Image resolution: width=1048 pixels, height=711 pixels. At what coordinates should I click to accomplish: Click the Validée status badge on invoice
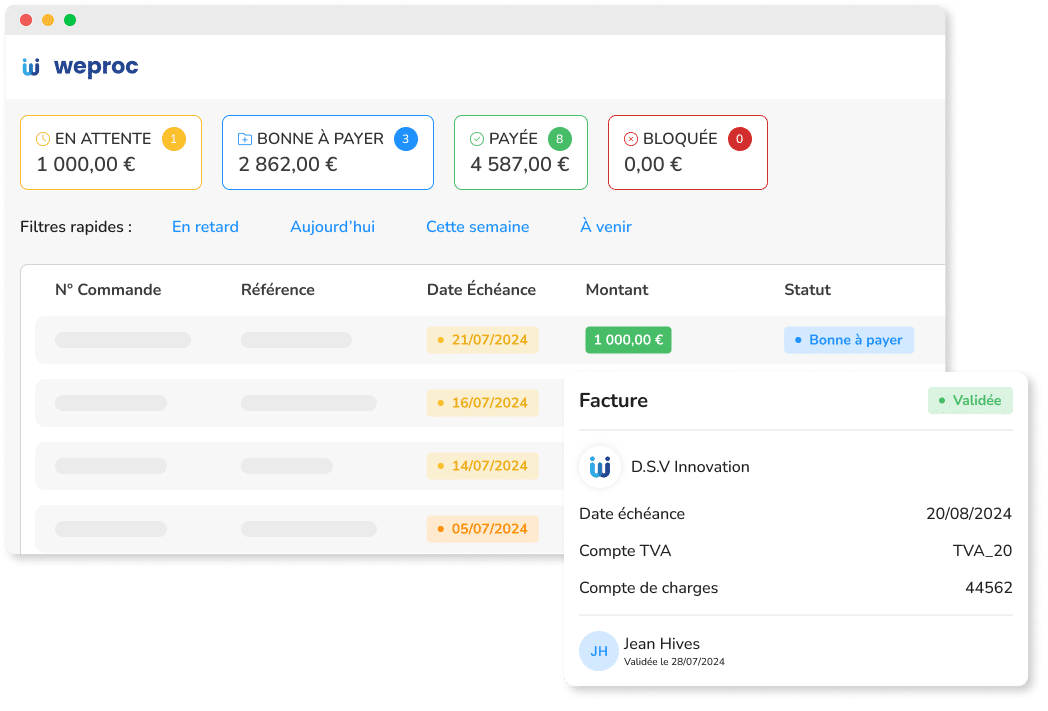pyautogui.click(x=970, y=401)
